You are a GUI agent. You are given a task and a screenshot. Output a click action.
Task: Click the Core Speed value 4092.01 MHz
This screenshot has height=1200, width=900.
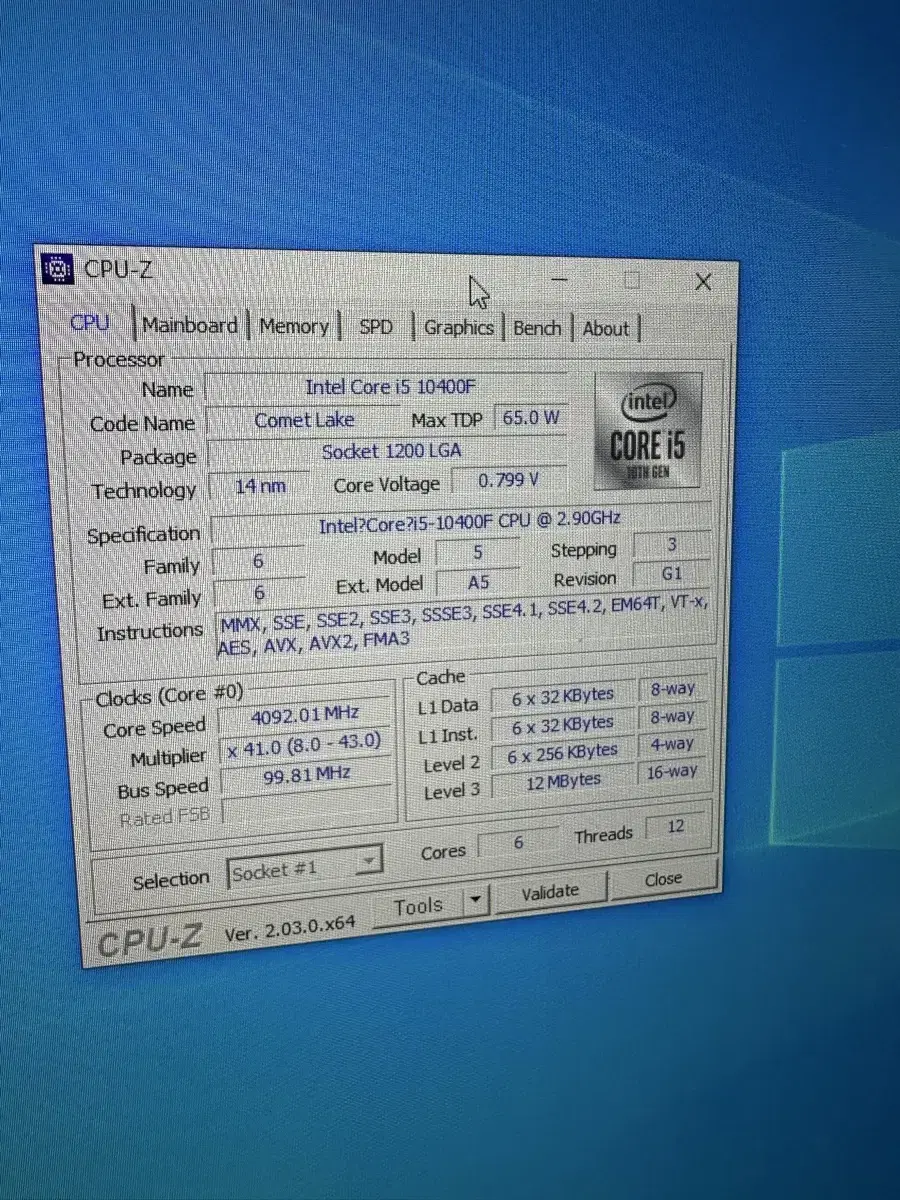tap(305, 716)
